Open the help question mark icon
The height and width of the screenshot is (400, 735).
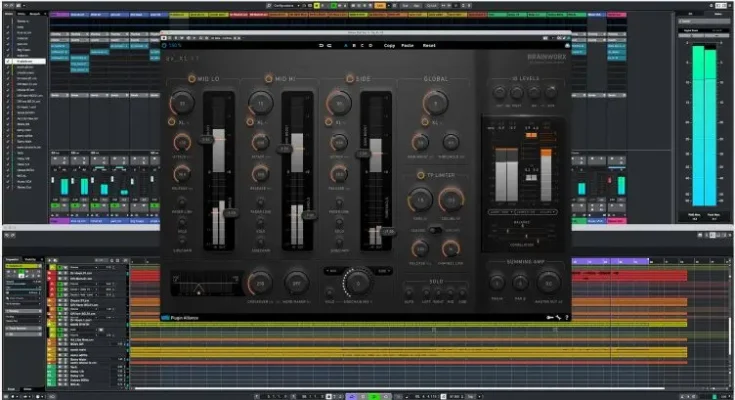[567, 317]
